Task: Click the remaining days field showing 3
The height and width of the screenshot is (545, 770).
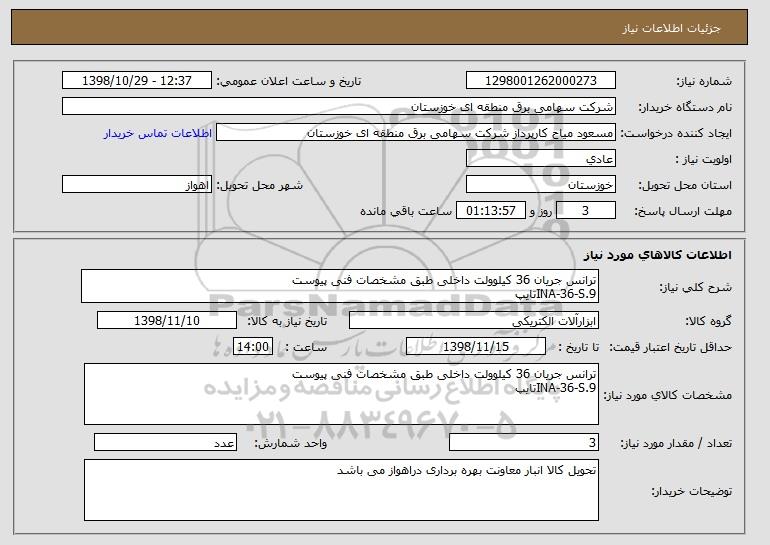Action: coord(585,211)
